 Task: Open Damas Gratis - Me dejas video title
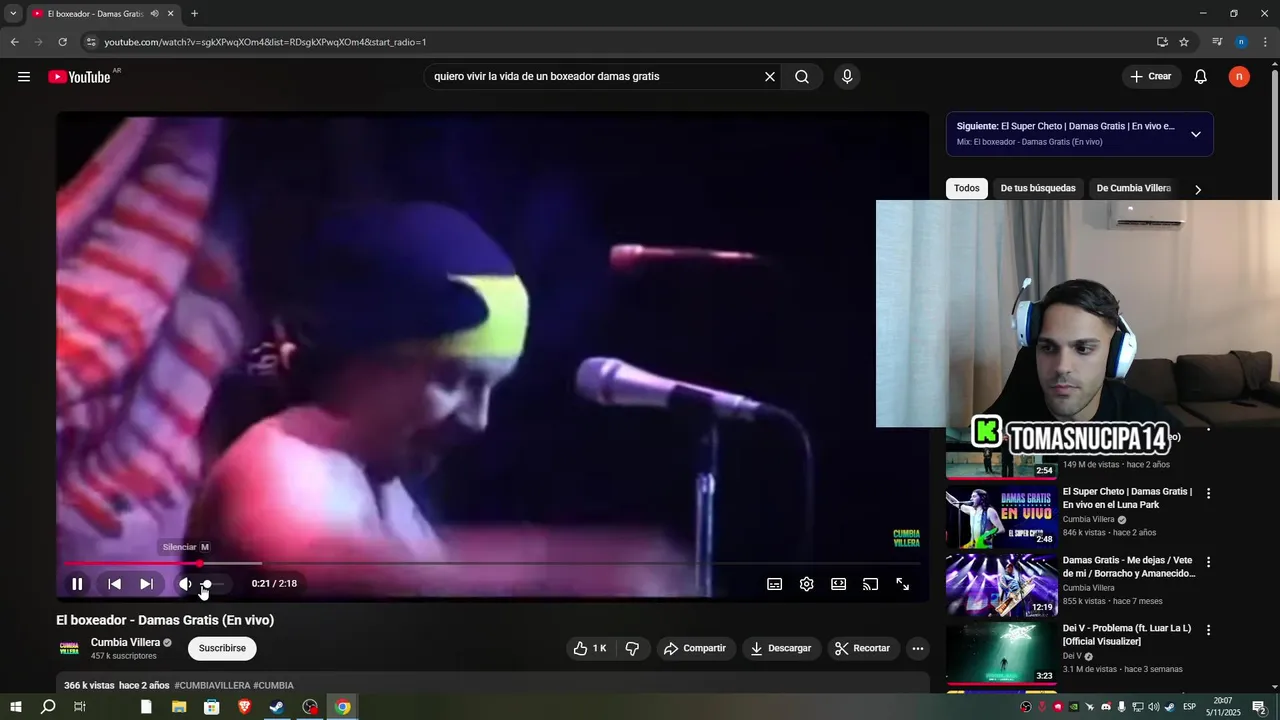(1129, 567)
